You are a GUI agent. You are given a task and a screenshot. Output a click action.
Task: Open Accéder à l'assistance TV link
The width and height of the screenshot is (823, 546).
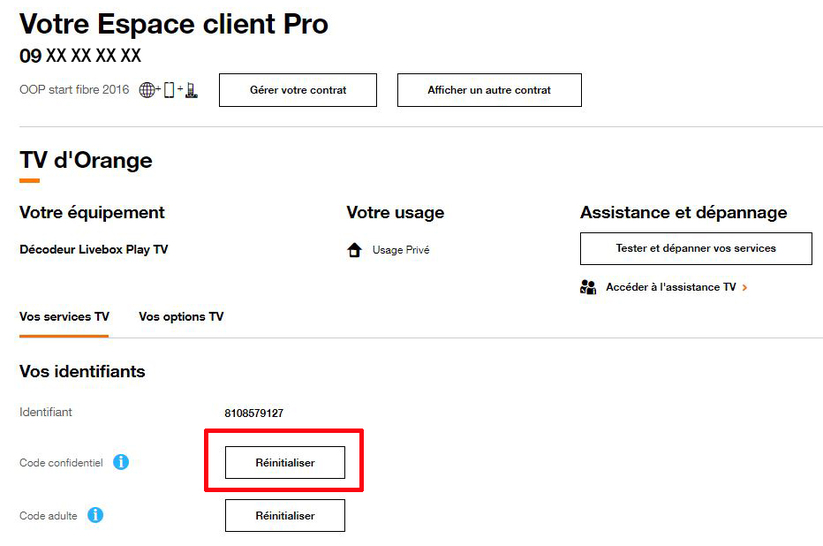[671, 287]
